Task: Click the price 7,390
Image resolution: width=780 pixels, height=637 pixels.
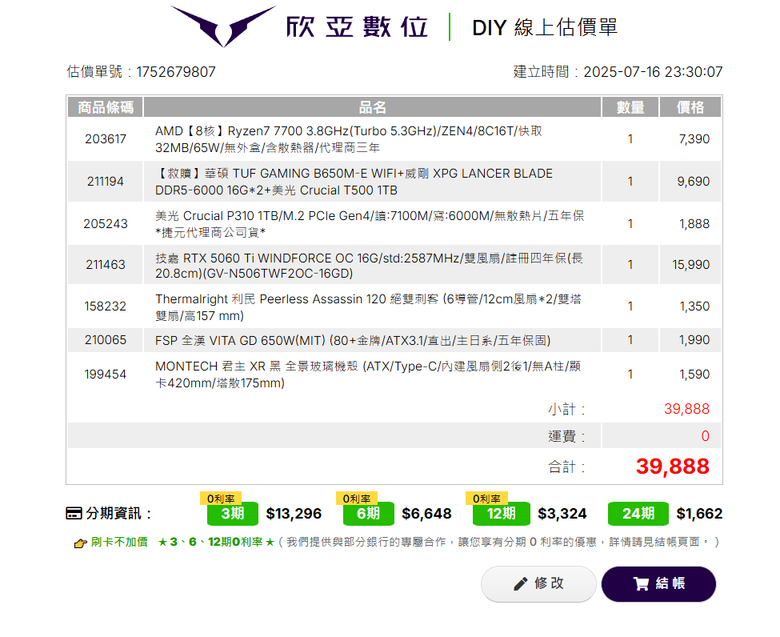Action: [x=694, y=139]
